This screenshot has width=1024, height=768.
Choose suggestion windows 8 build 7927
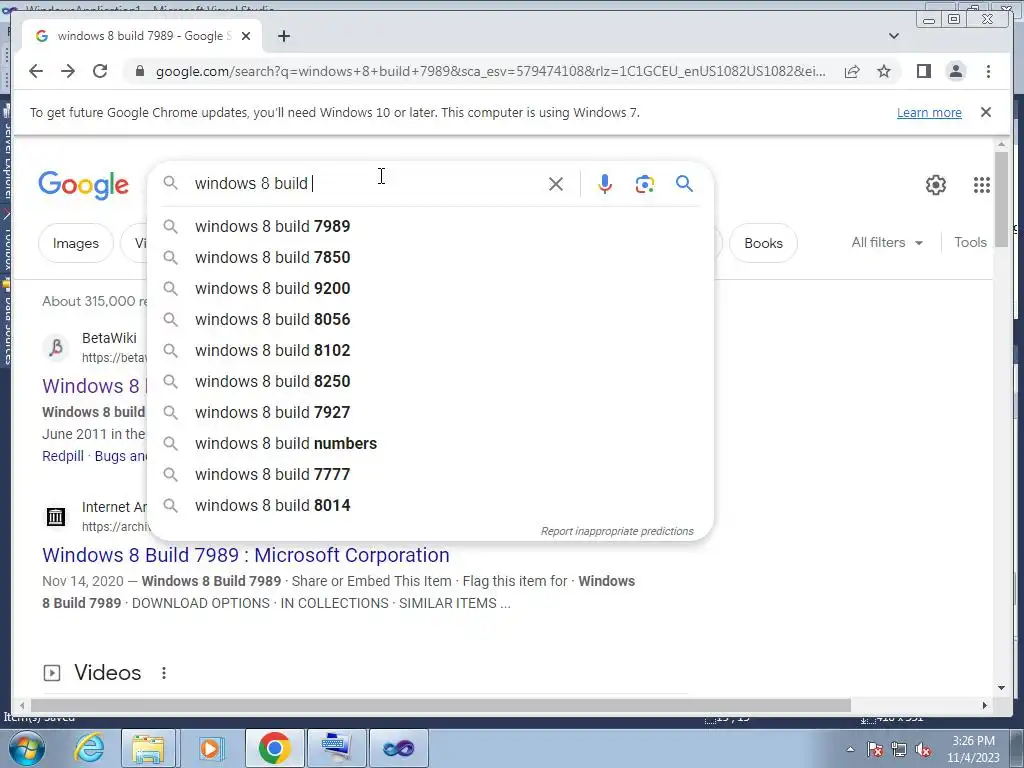click(x=431, y=412)
